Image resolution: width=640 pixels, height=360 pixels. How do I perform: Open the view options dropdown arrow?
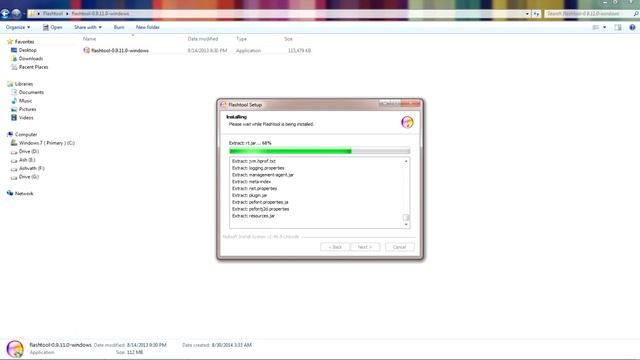pyautogui.click(x=604, y=27)
